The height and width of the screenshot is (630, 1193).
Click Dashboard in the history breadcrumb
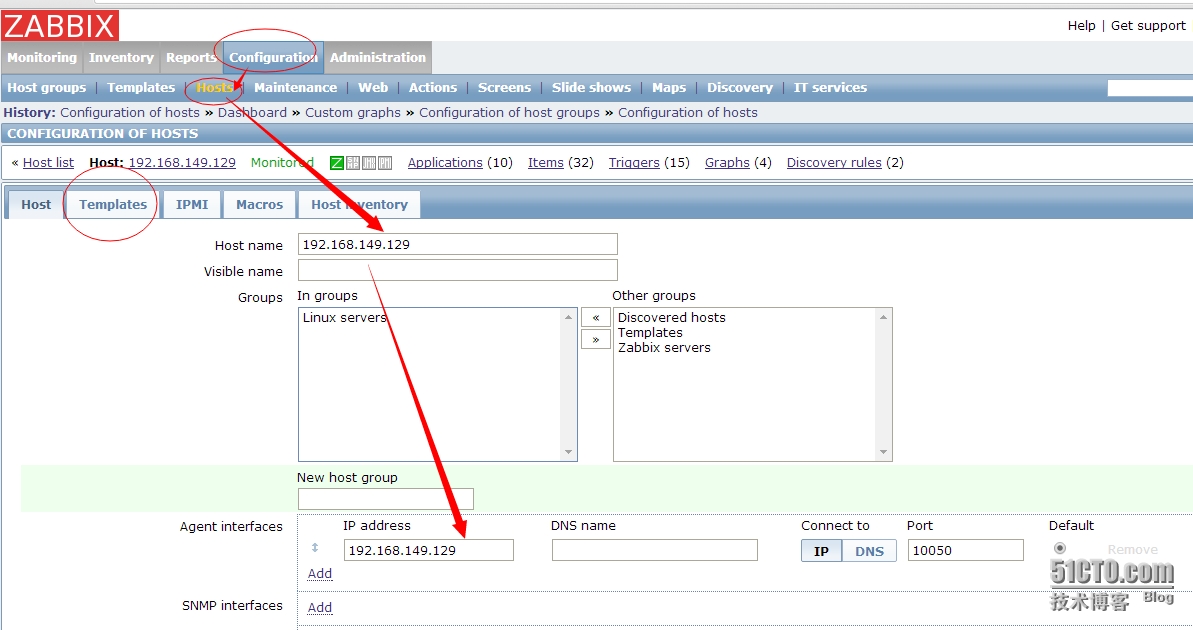tap(252, 113)
